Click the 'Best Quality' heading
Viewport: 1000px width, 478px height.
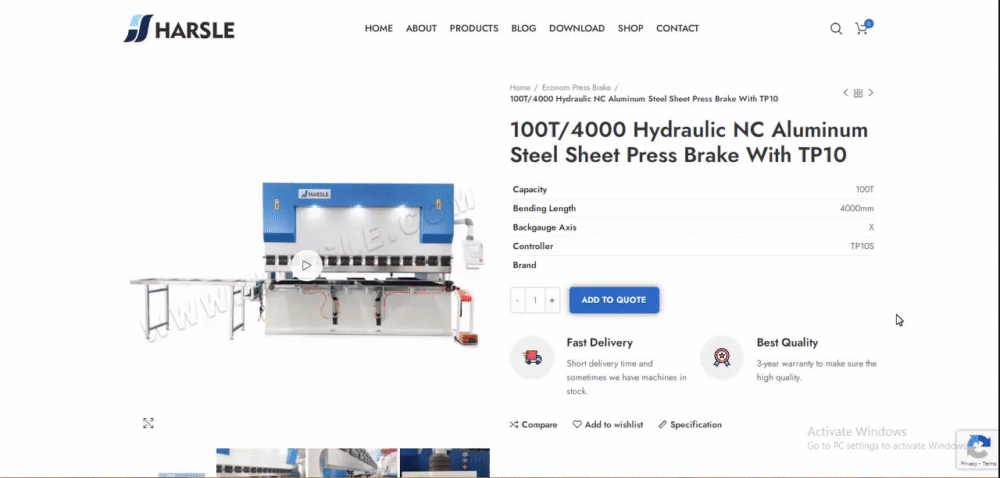787,343
